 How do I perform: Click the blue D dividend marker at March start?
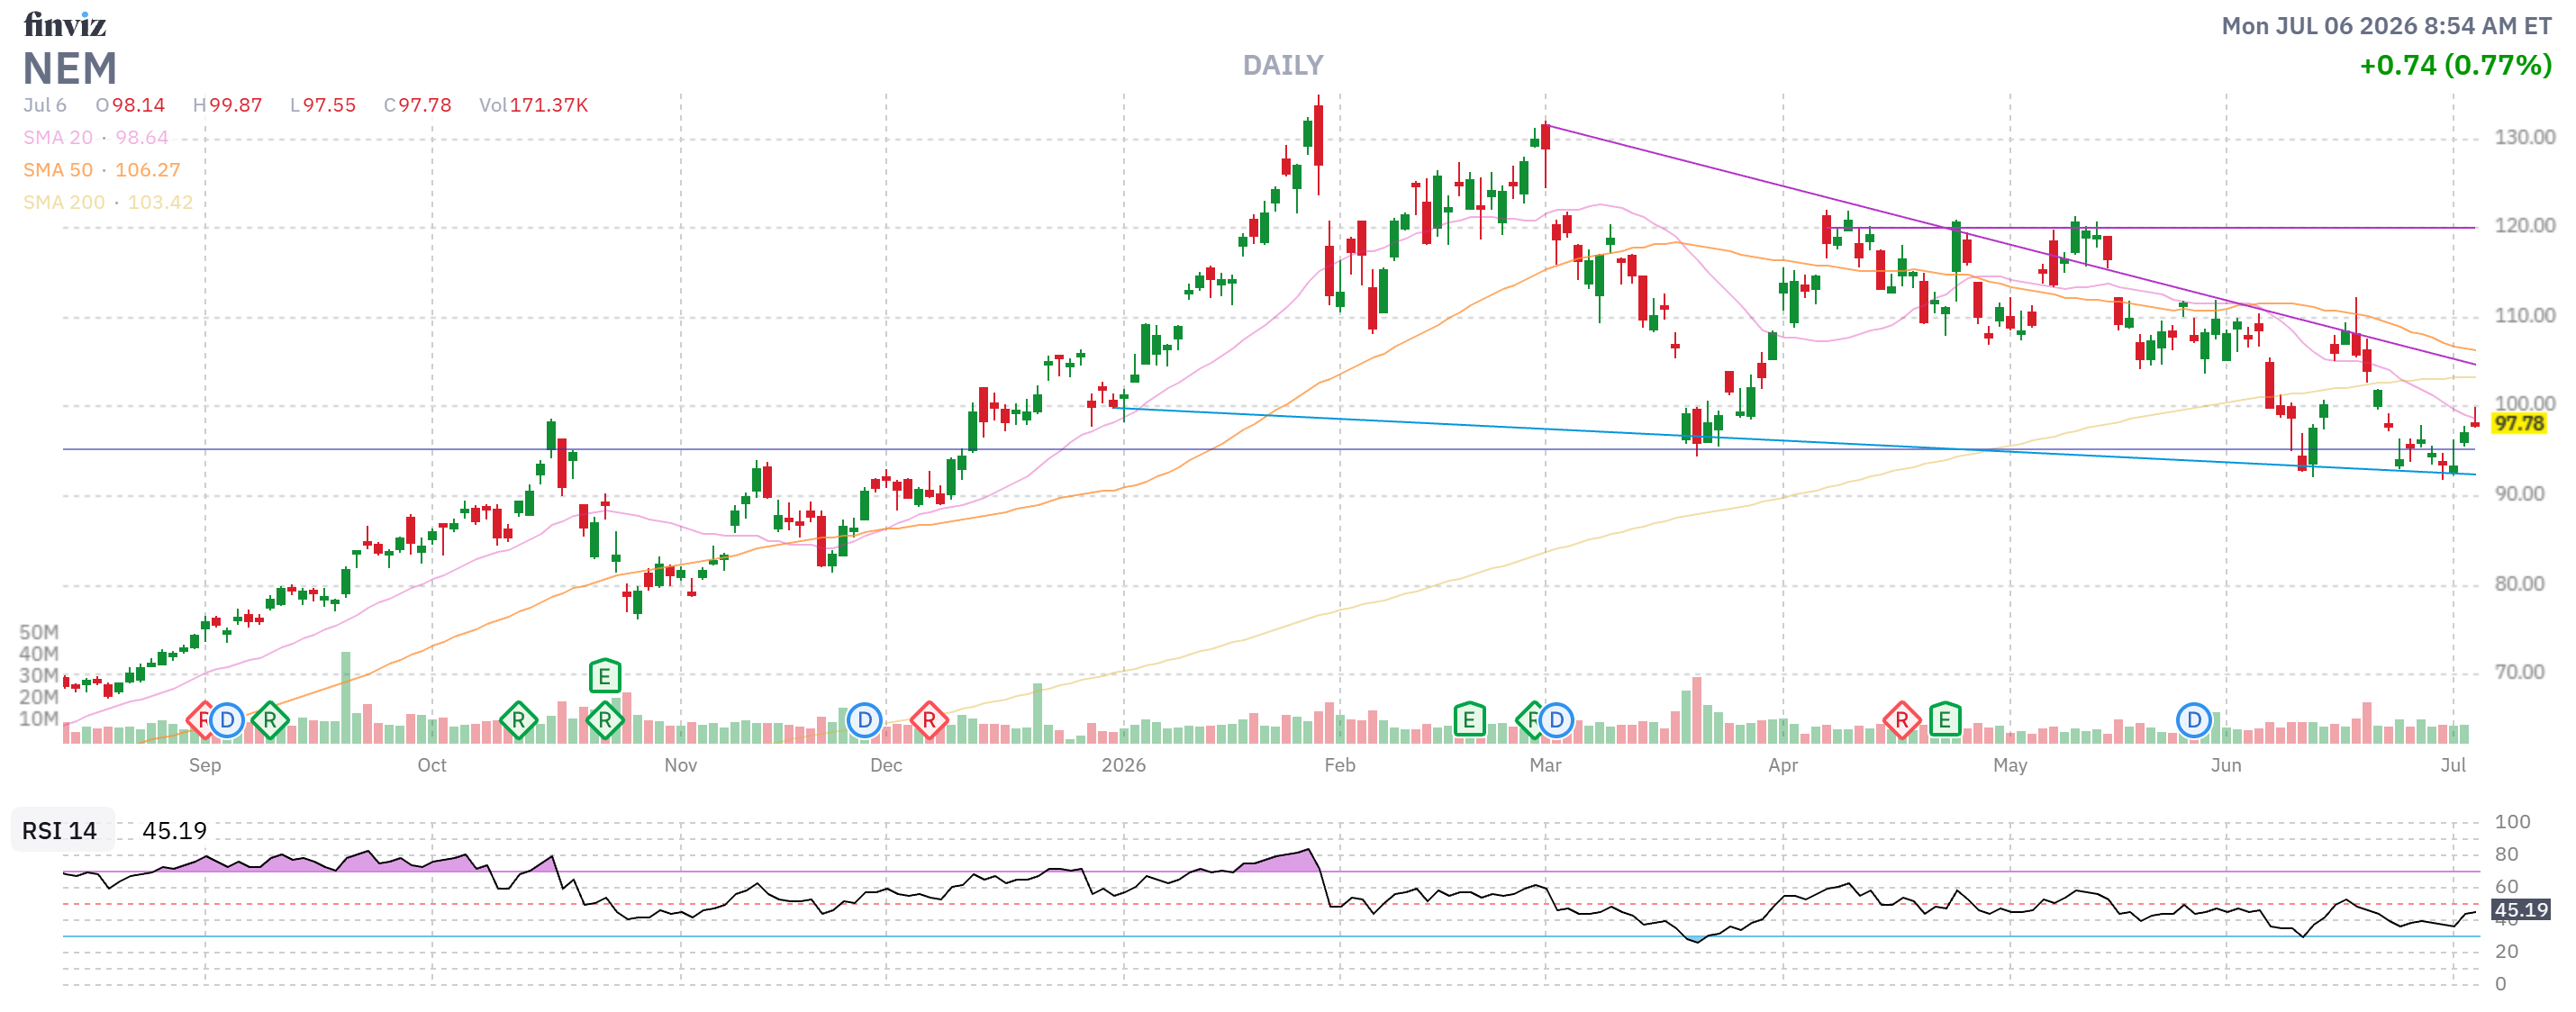click(1556, 720)
